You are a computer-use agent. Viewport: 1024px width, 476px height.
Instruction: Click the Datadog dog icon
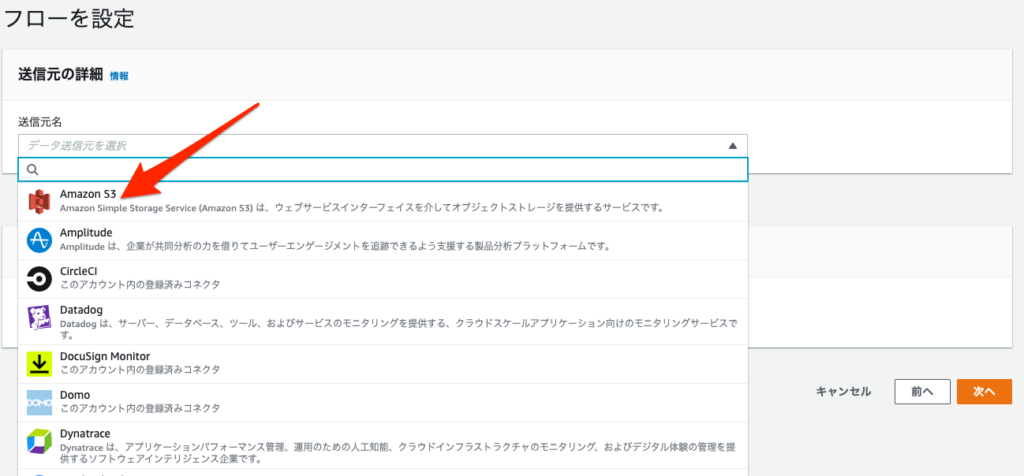pos(39,318)
